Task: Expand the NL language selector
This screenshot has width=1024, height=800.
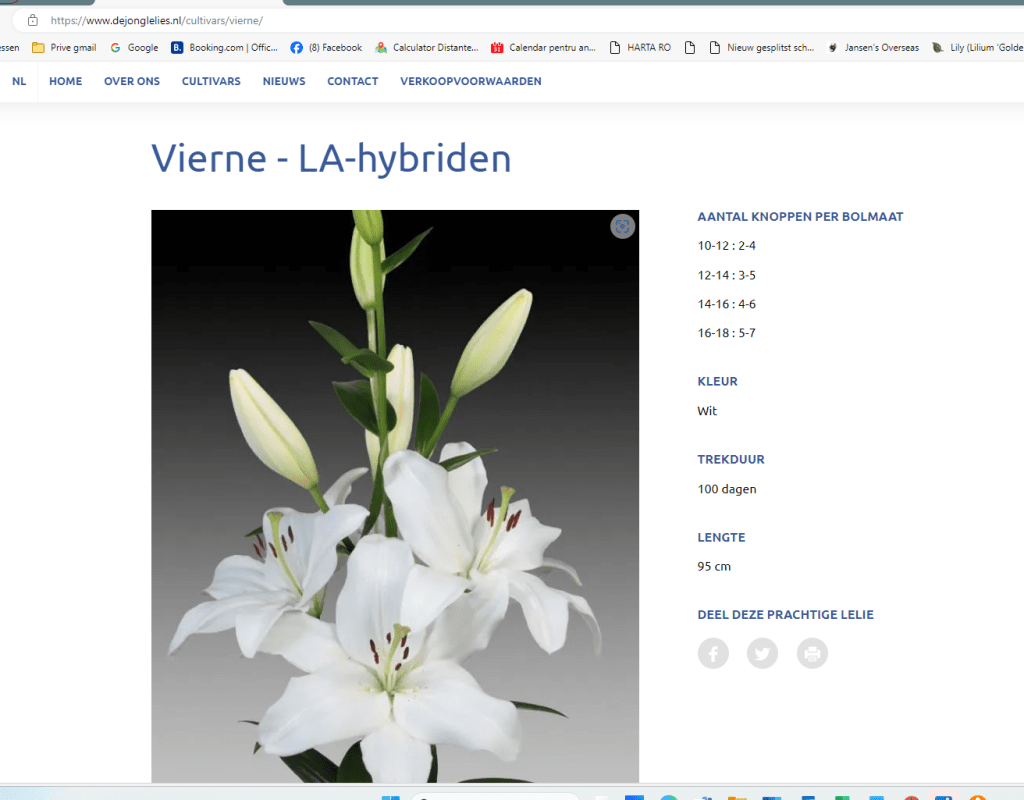Action: (x=19, y=81)
